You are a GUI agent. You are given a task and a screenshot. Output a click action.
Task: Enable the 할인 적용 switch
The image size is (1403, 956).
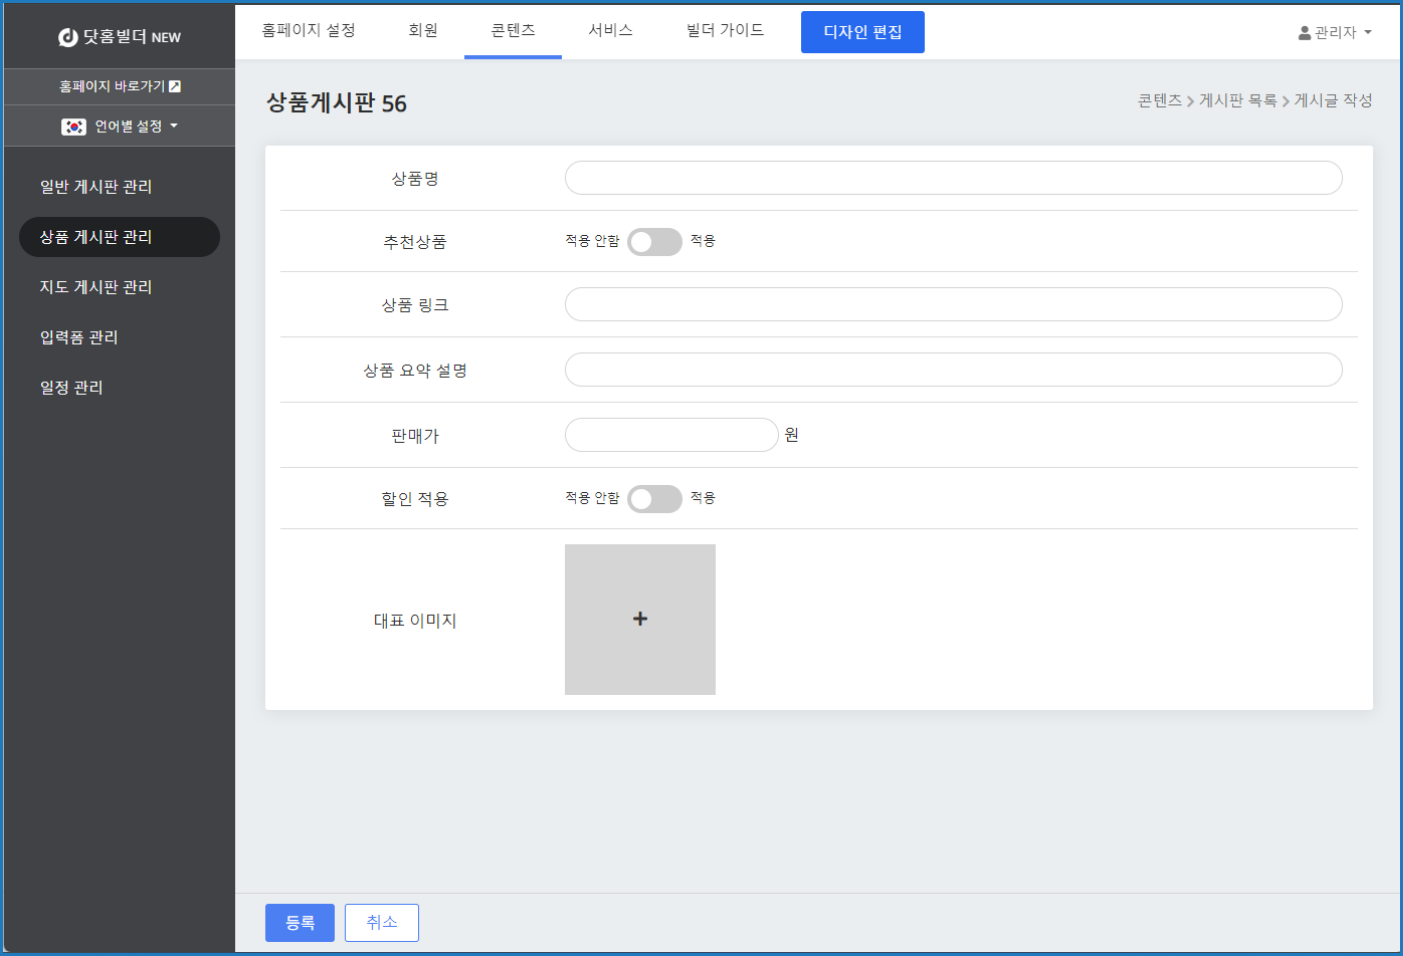click(x=654, y=499)
